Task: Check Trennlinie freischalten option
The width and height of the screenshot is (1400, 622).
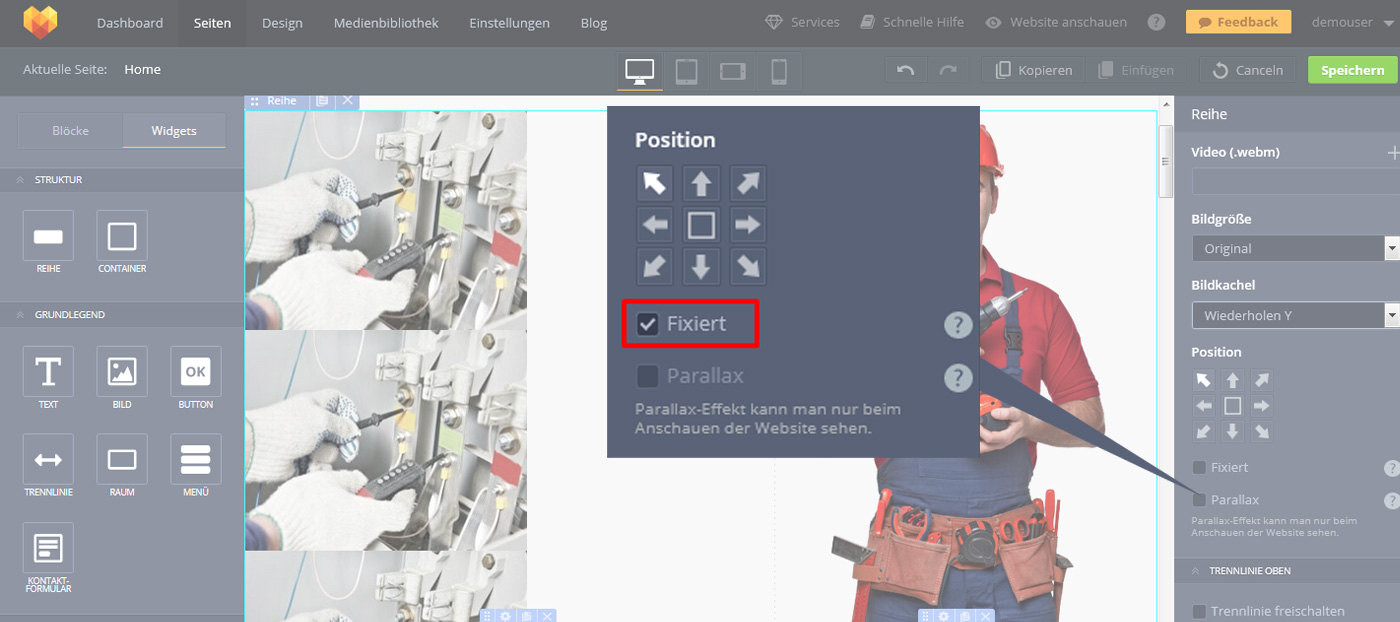Action: click(1199, 611)
